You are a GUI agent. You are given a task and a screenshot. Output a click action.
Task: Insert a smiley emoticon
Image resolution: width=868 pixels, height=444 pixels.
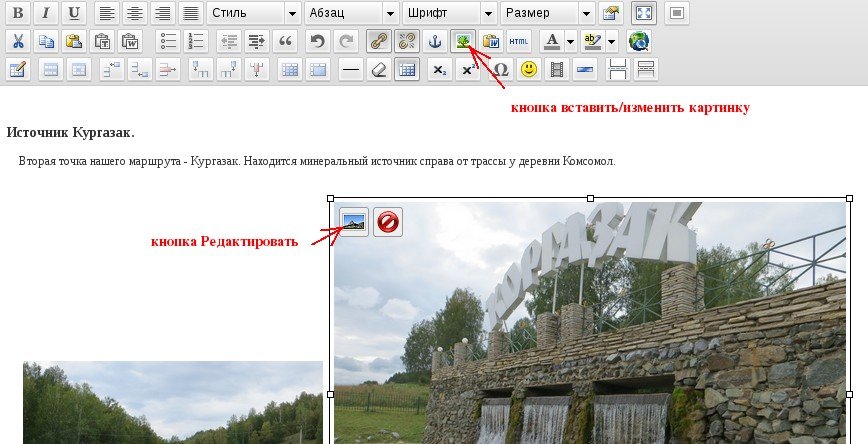[529, 70]
